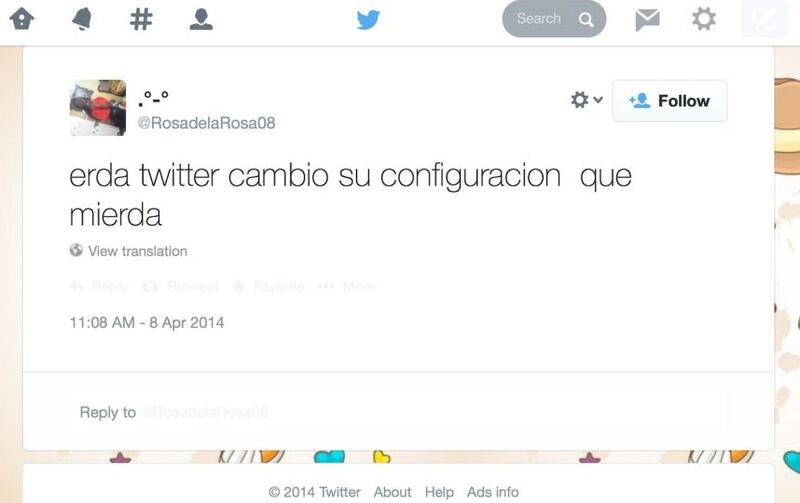Viewport: 800px width, 503px height.
Task: Click the search magnifier icon
Action: point(586,20)
